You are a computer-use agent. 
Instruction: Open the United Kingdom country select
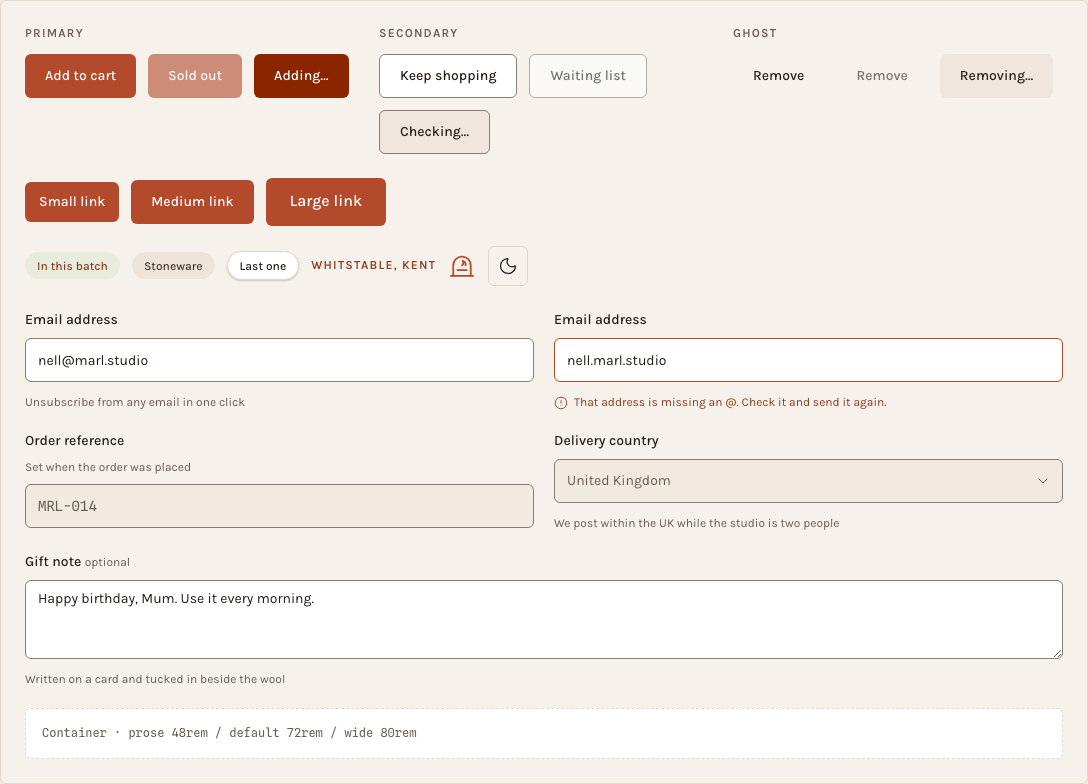point(808,481)
